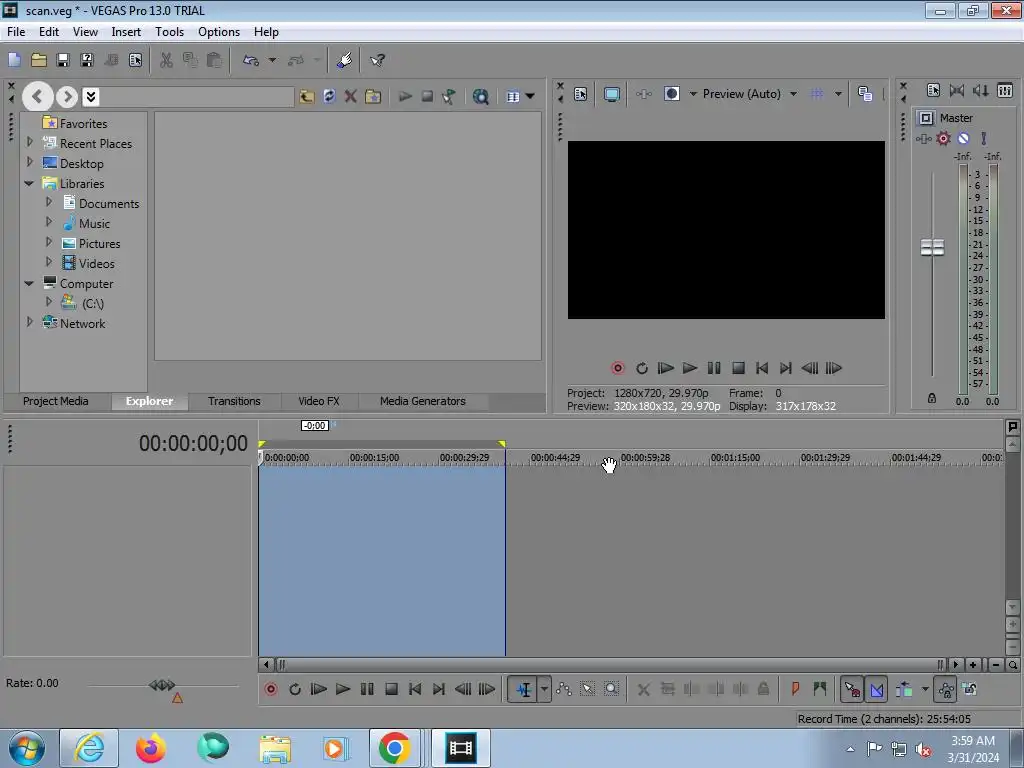This screenshot has height=768, width=1024.
Task: Toggle Enable Snapping in the timeline toolbar
Action: (852, 689)
